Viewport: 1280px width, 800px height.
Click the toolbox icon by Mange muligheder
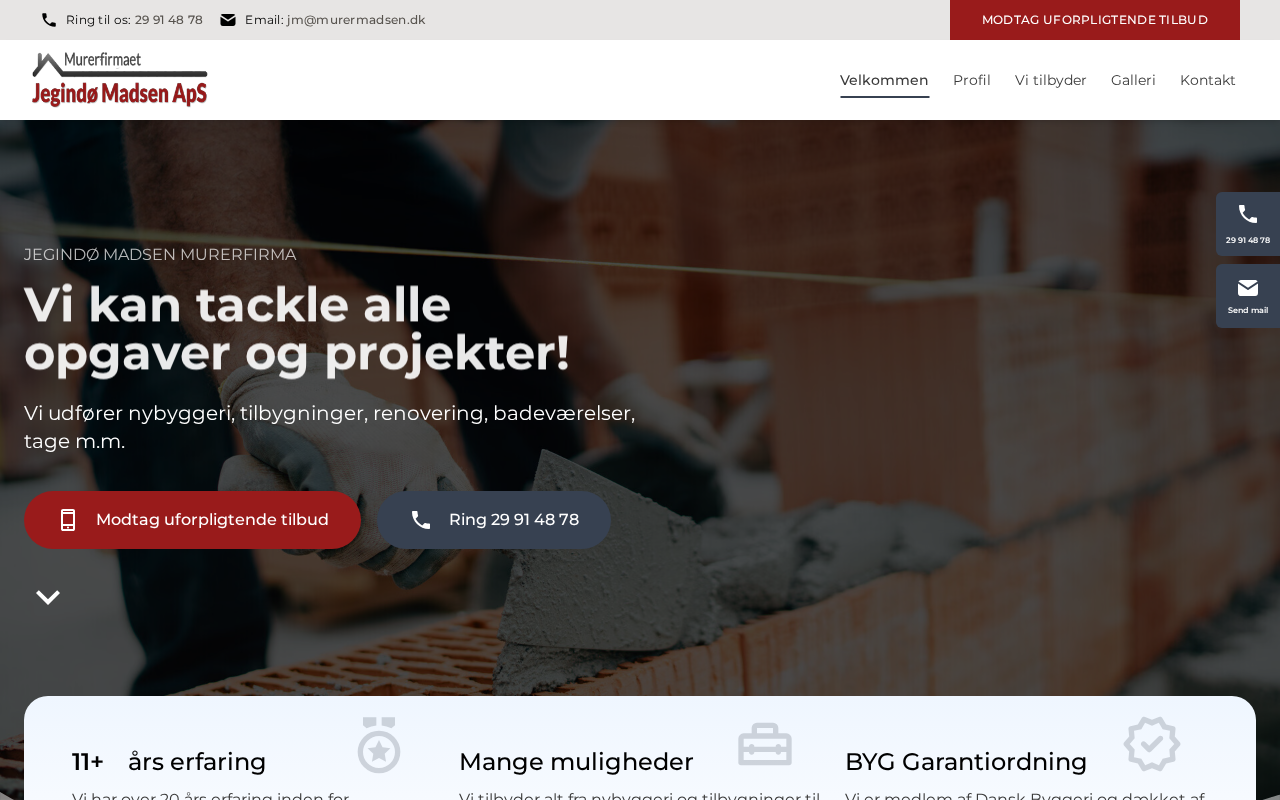pos(765,745)
